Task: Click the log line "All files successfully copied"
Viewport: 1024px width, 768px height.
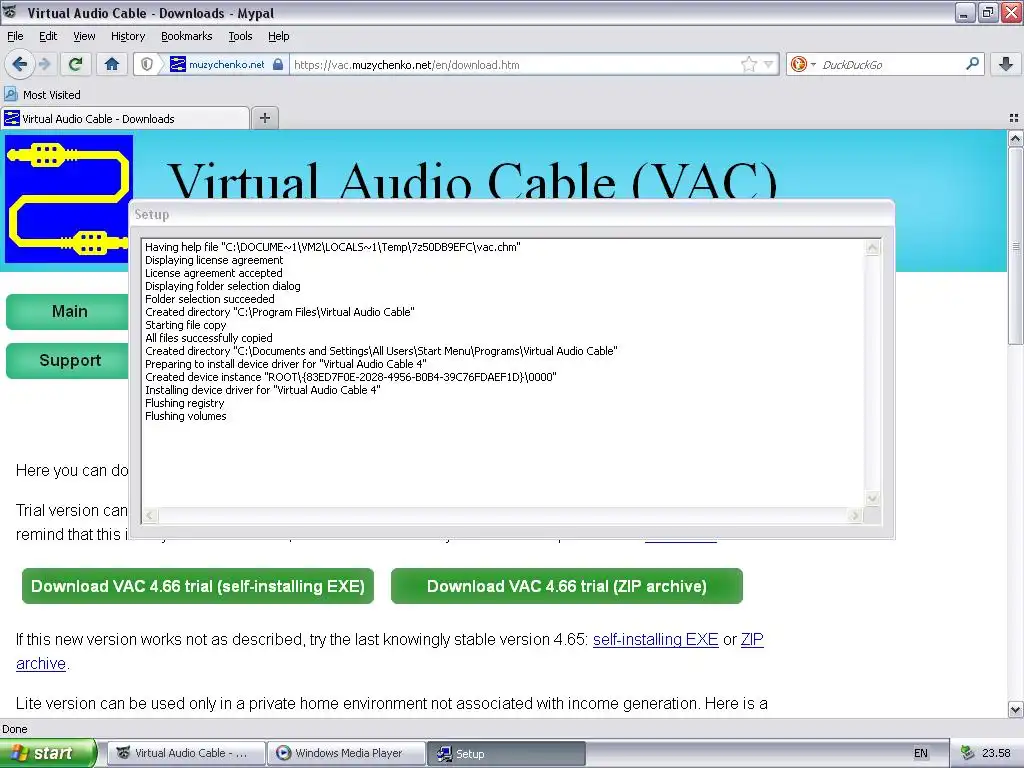Action: tap(208, 338)
